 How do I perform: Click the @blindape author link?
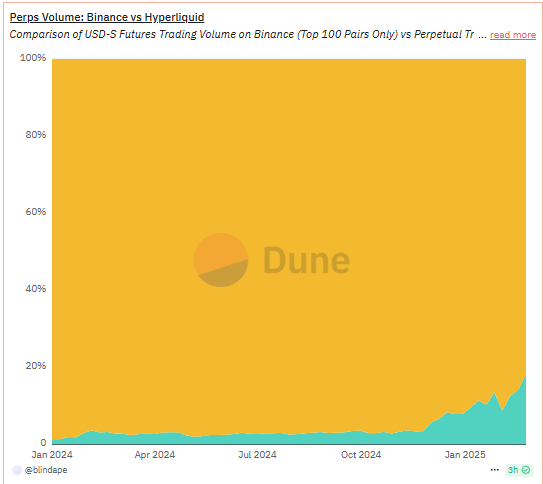coord(46,470)
